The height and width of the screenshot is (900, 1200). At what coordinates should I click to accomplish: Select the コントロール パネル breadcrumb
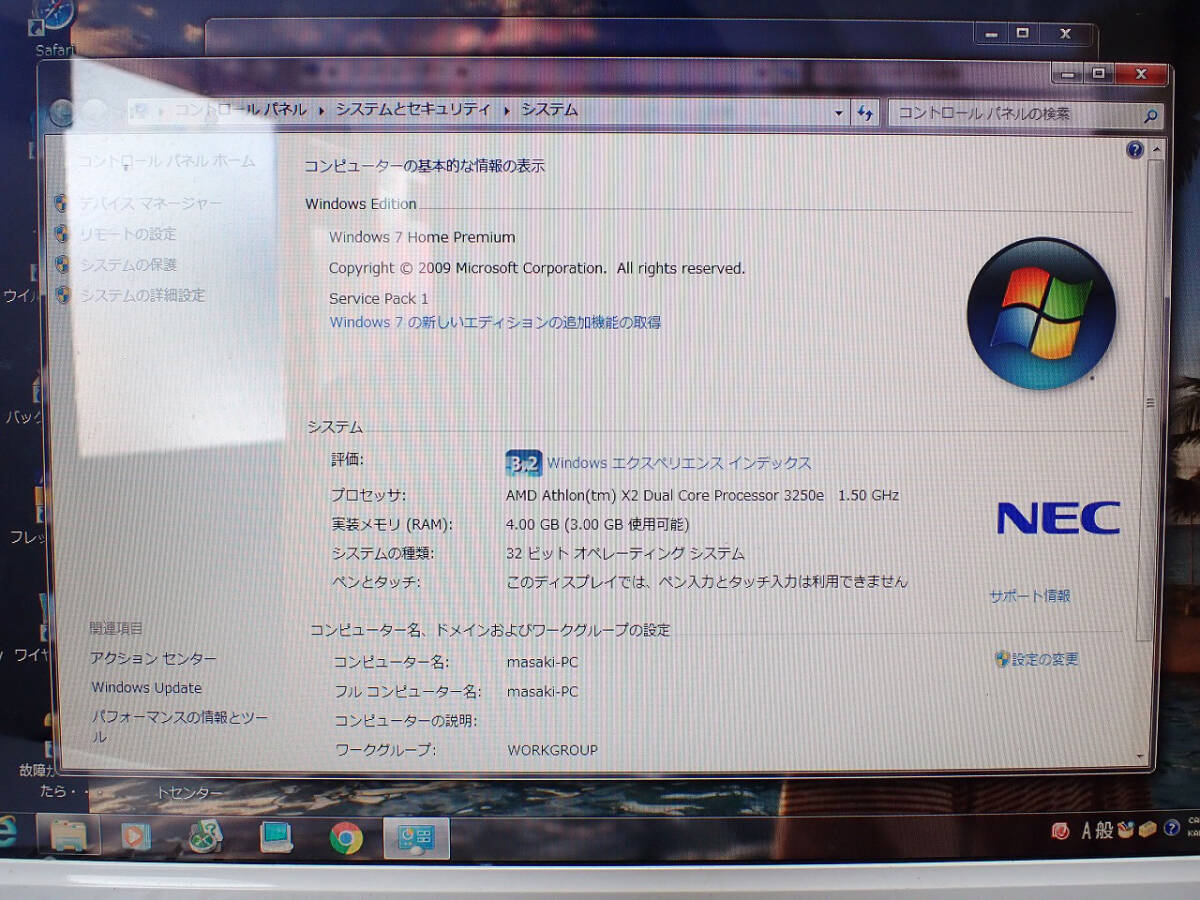pyautogui.click(x=241, y=111)
